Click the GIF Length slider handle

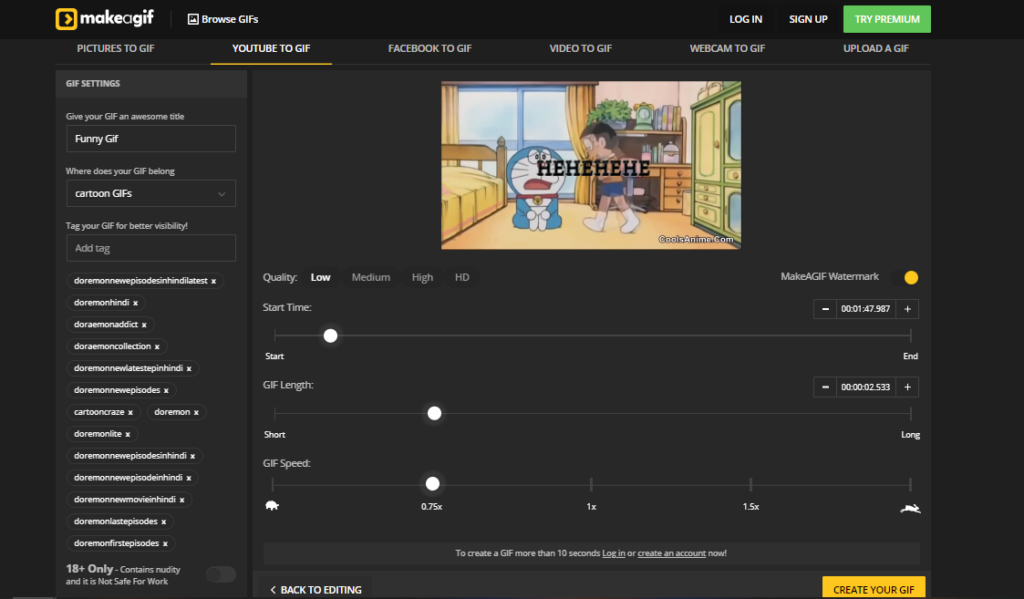434,413
